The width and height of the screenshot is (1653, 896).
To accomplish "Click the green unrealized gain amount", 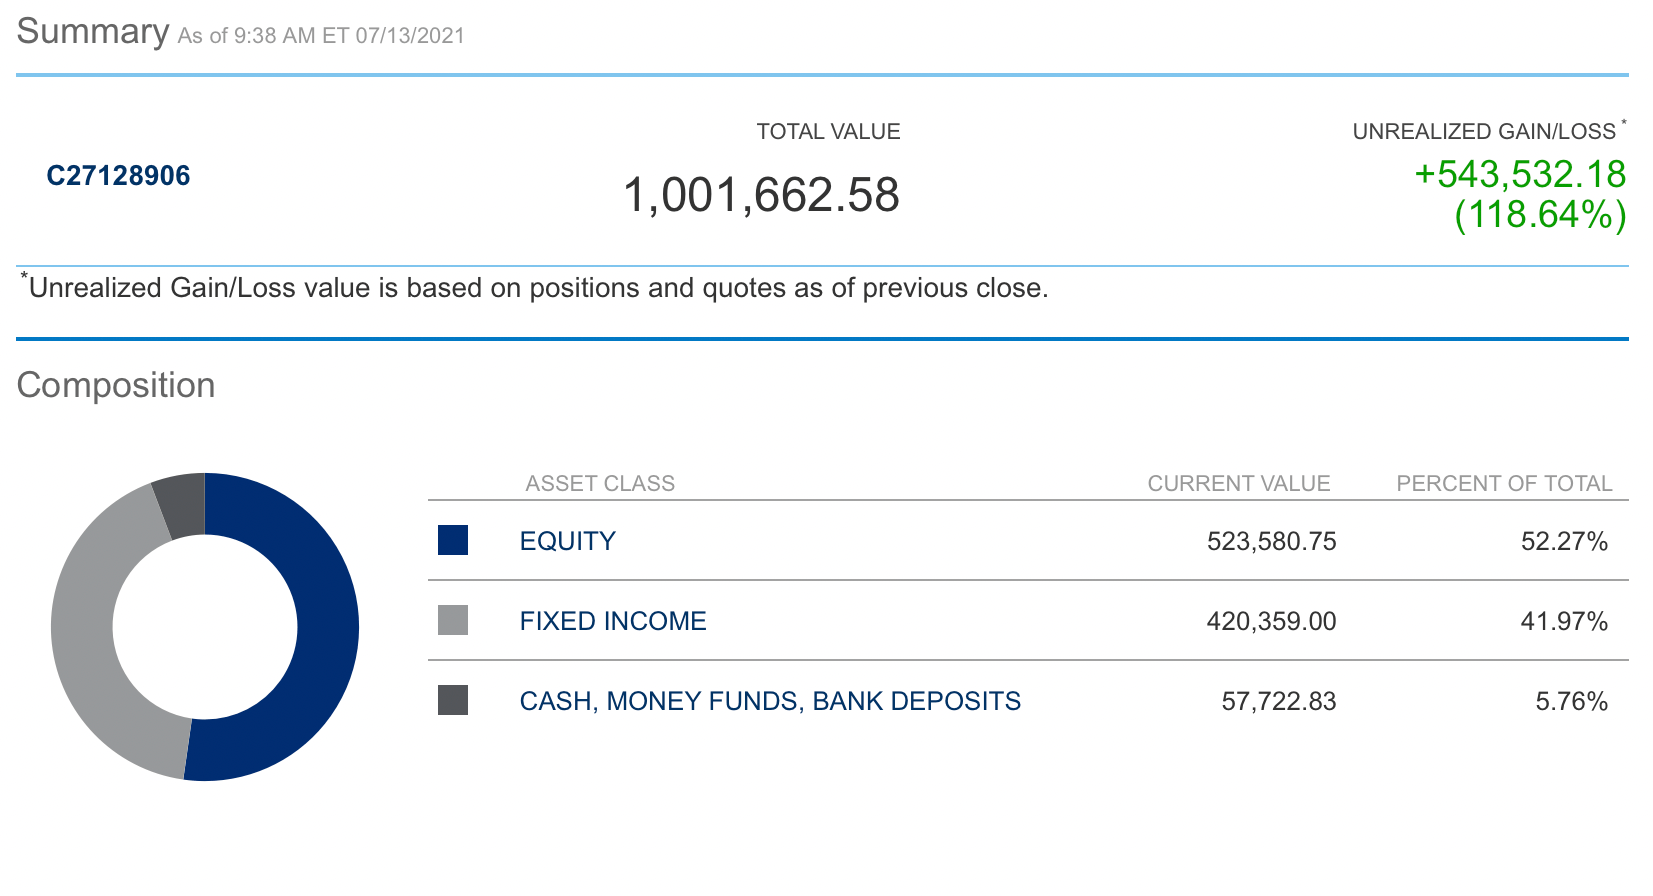I will [1519, 176].
